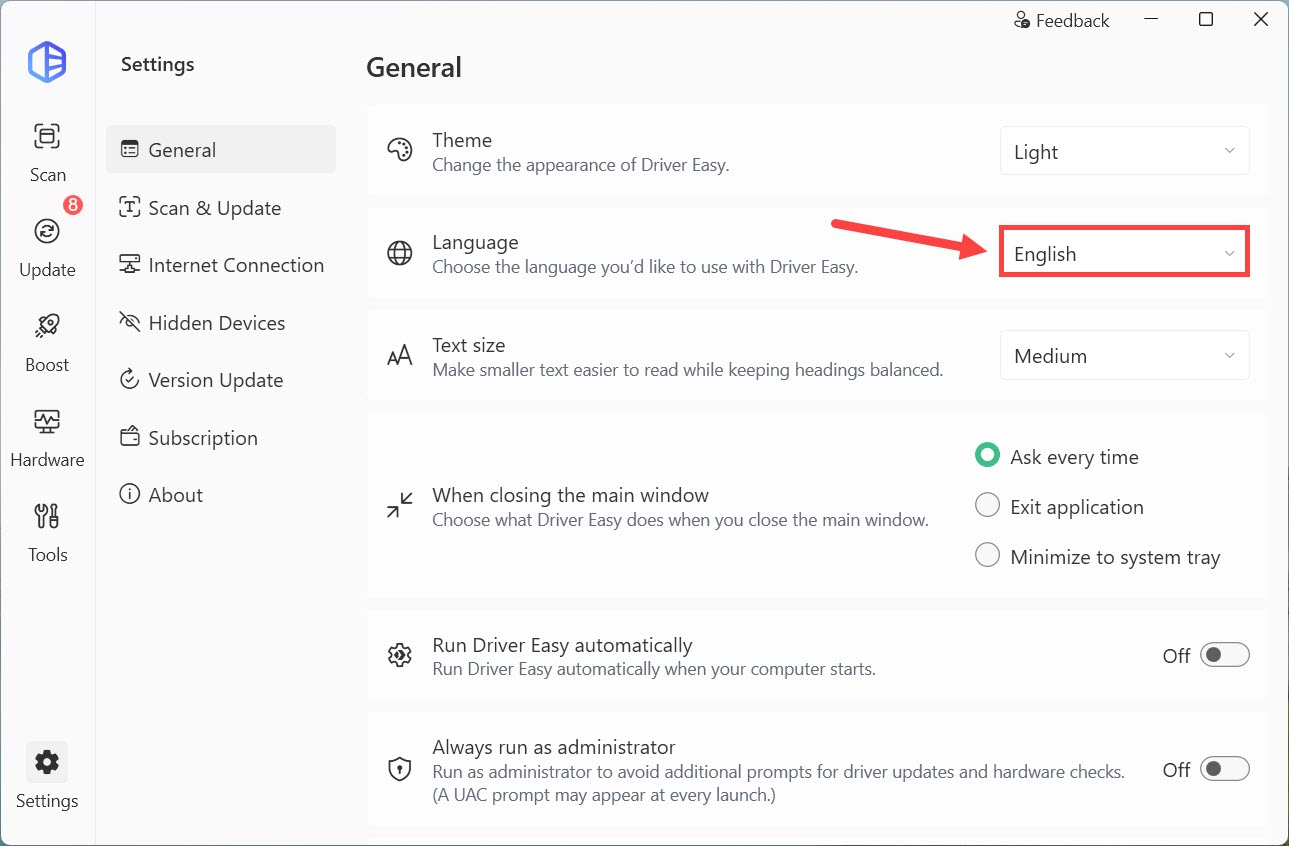Viewport: 1289px width, 846px height.
Task: Click the Hidden Devices crossed-eye icon
Action: coord(129,322)
